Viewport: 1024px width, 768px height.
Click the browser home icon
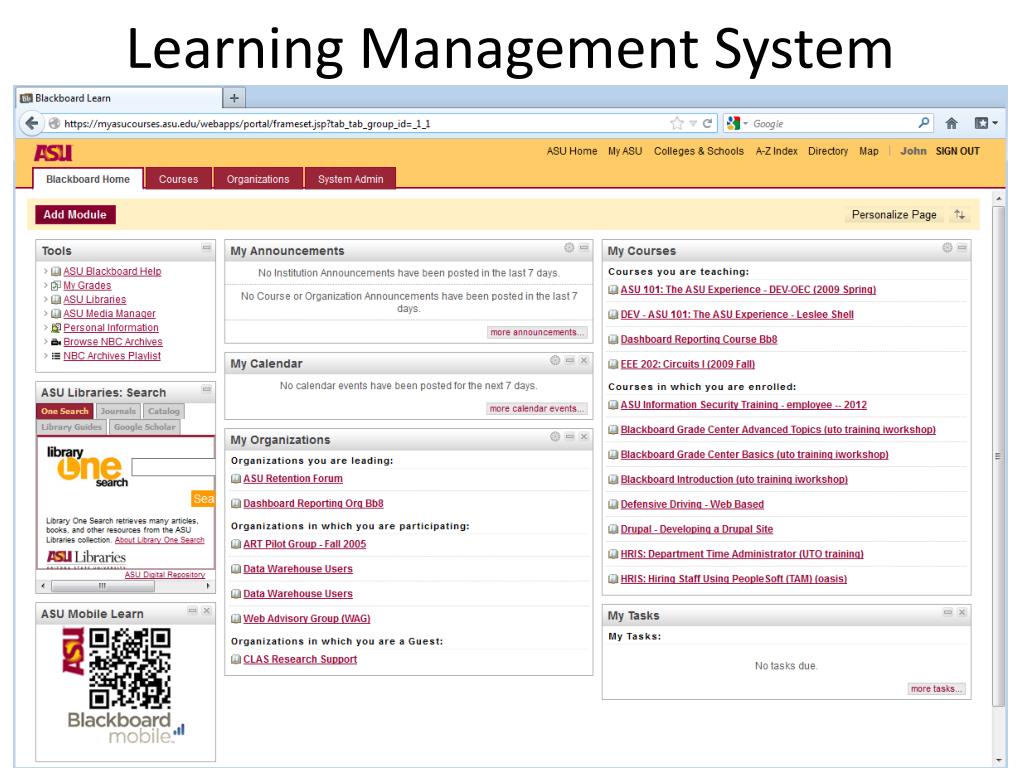coord(952,123)
